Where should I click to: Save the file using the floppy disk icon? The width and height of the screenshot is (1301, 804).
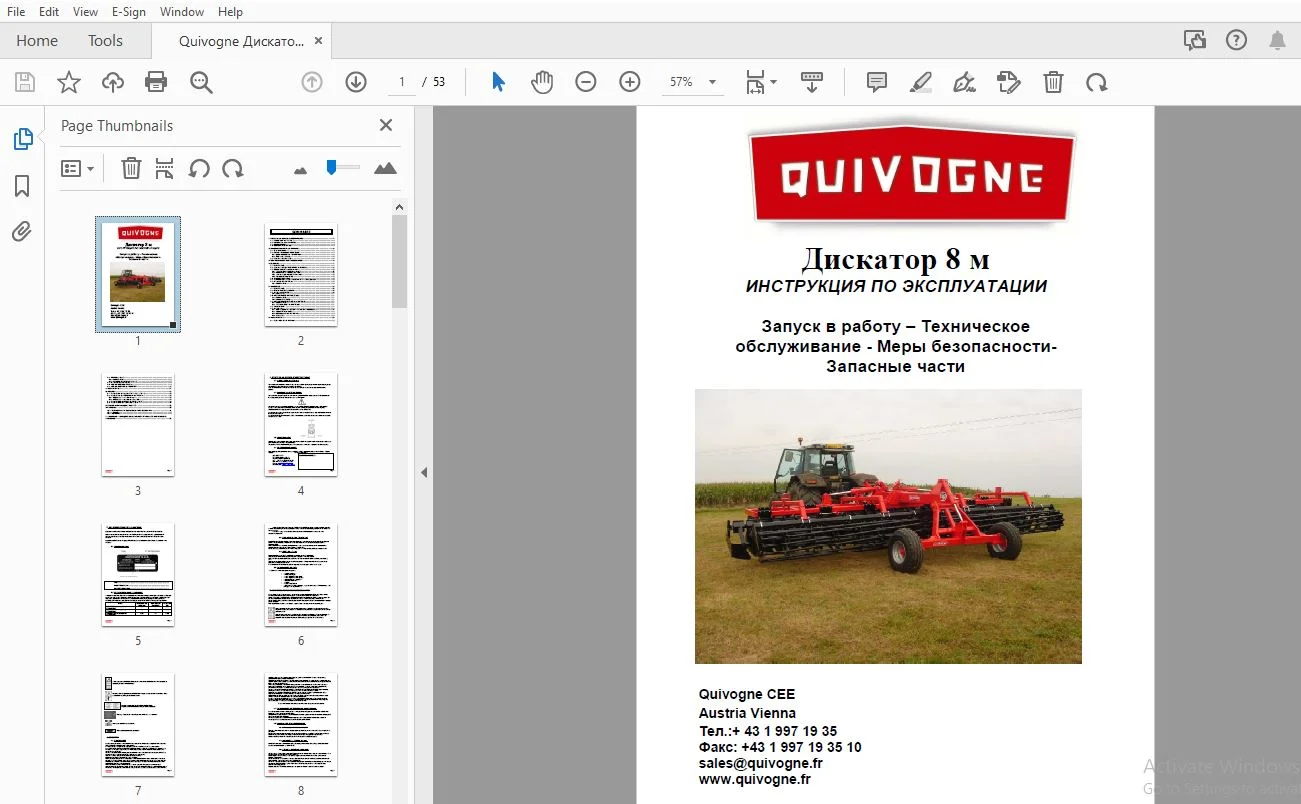tap(24, 82)
